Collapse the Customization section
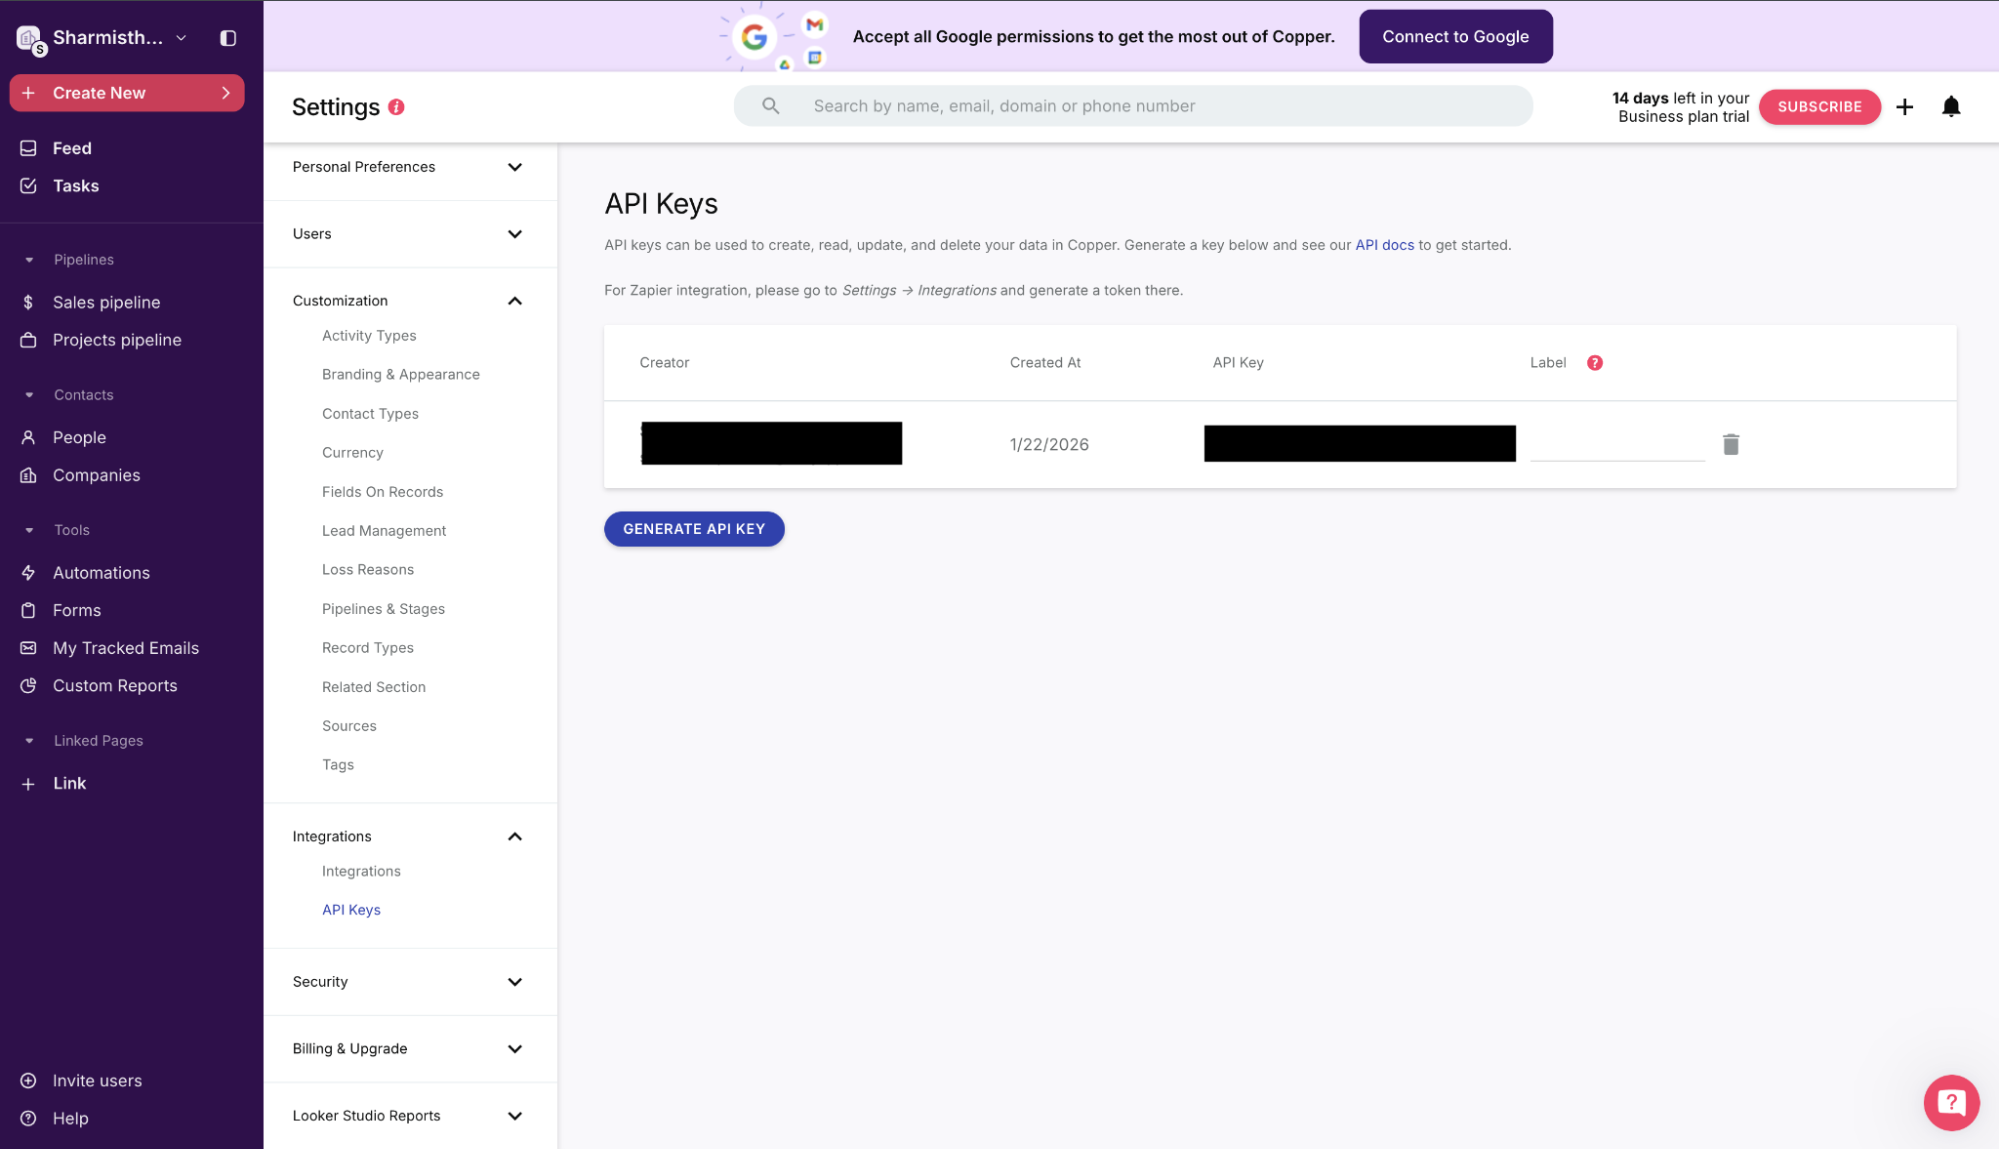1999x1149 pixels. point(514,301)
